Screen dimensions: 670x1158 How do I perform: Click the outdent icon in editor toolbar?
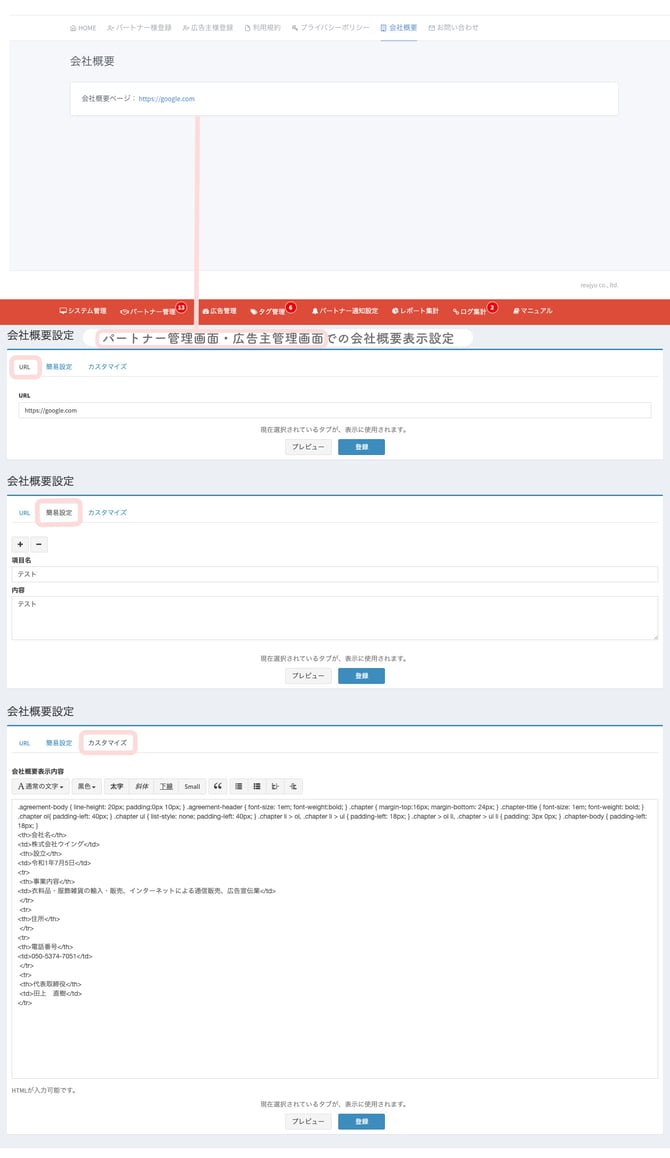point(276,787)
